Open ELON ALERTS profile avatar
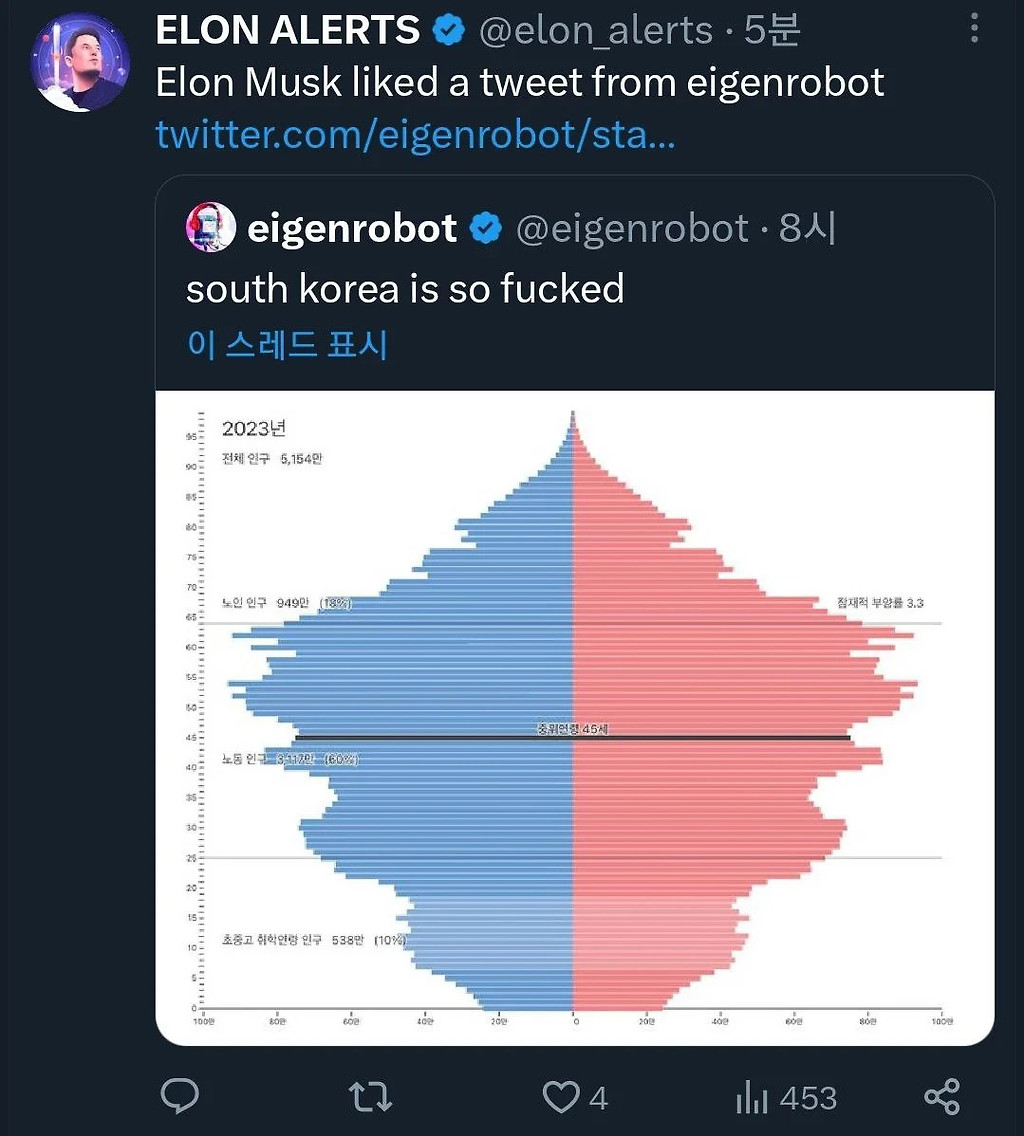This screenshot has width=1024, height=1136. point(80,62)
